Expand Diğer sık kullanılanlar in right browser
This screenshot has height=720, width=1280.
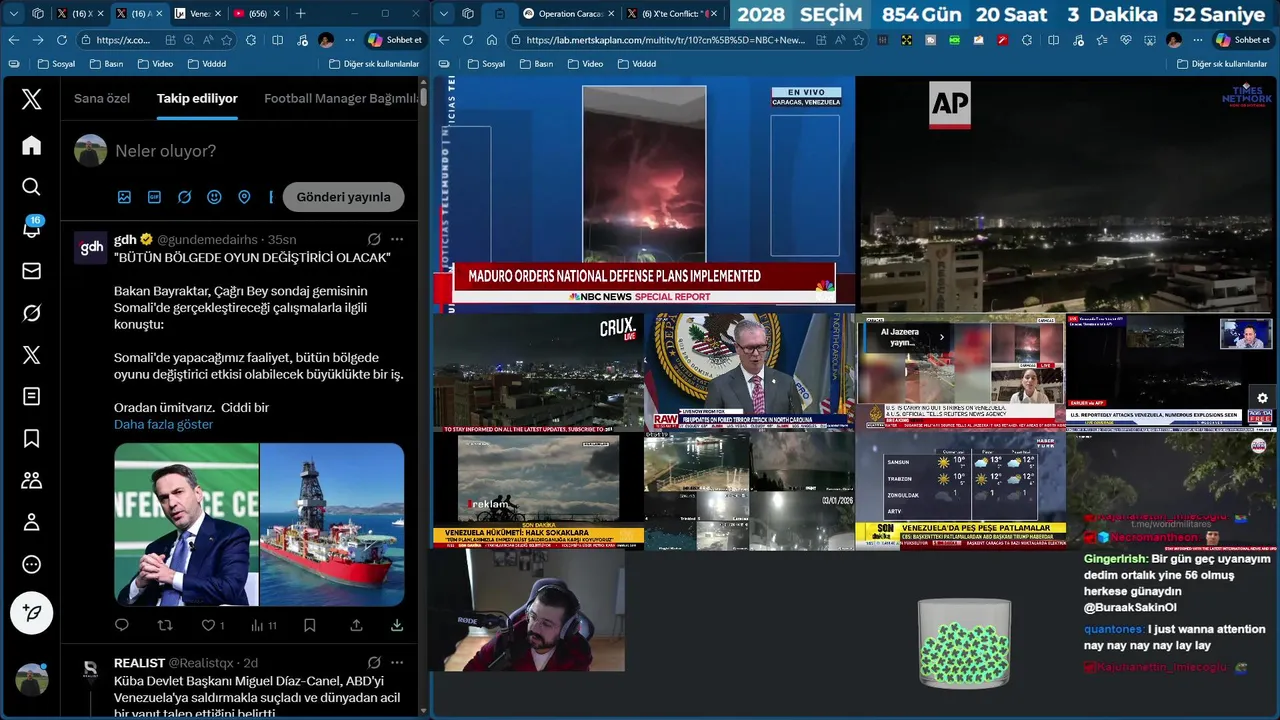coord(1220,63)
